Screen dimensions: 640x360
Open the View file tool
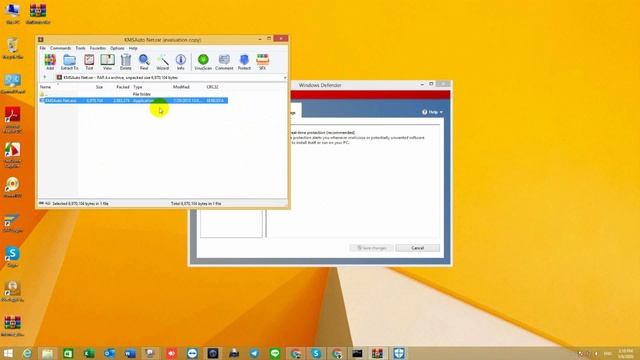click(107, 62)
